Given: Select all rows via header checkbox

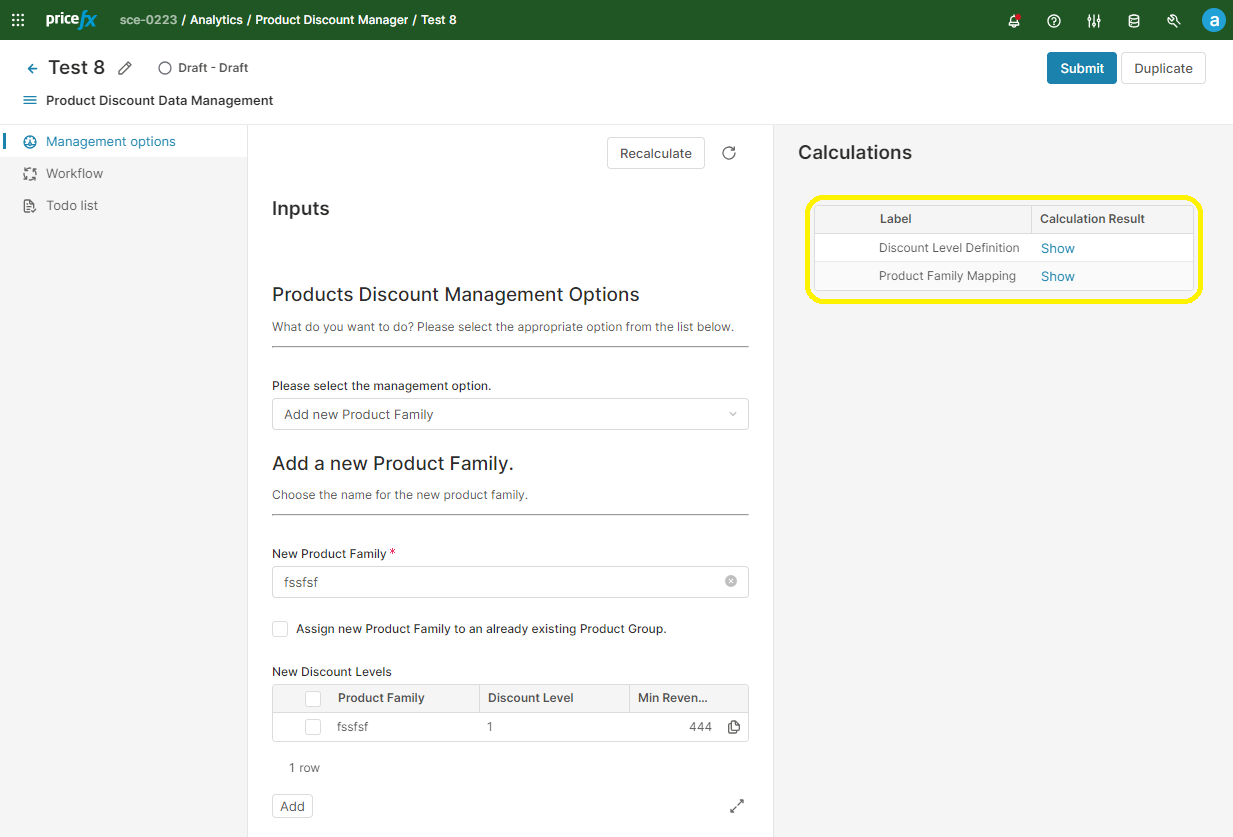Looking at the screenshot, I should click(313, 698).
